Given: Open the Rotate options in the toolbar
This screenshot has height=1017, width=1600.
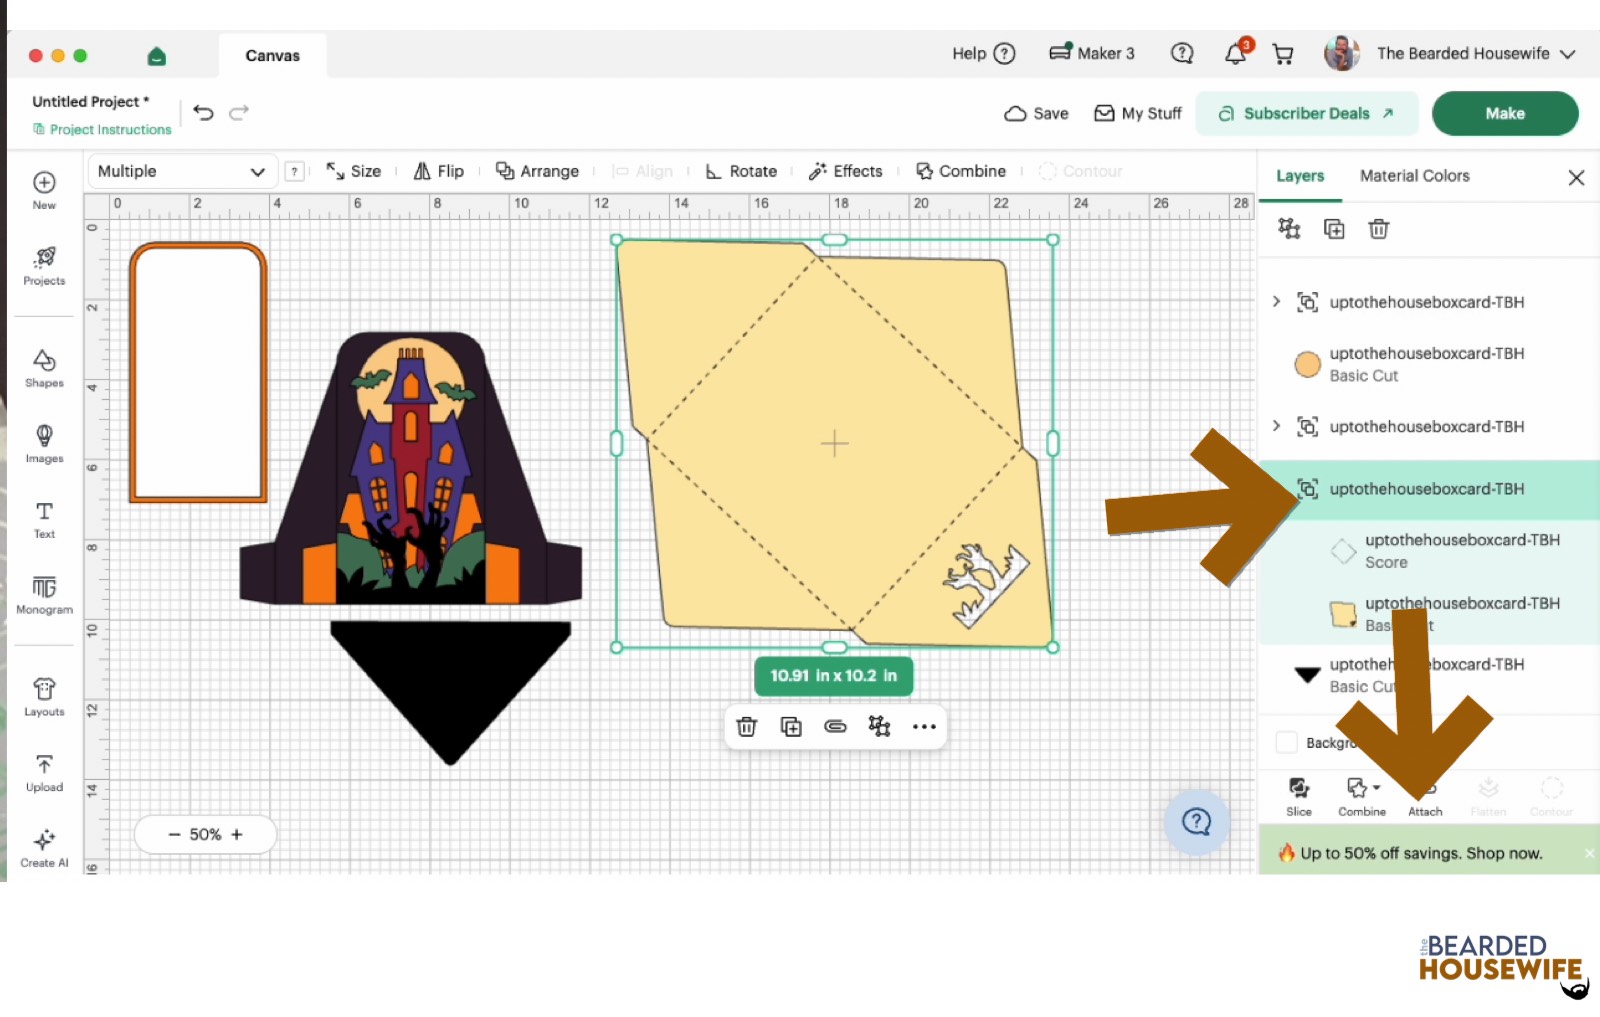Looking at the screenshot, I should (741, 171).
